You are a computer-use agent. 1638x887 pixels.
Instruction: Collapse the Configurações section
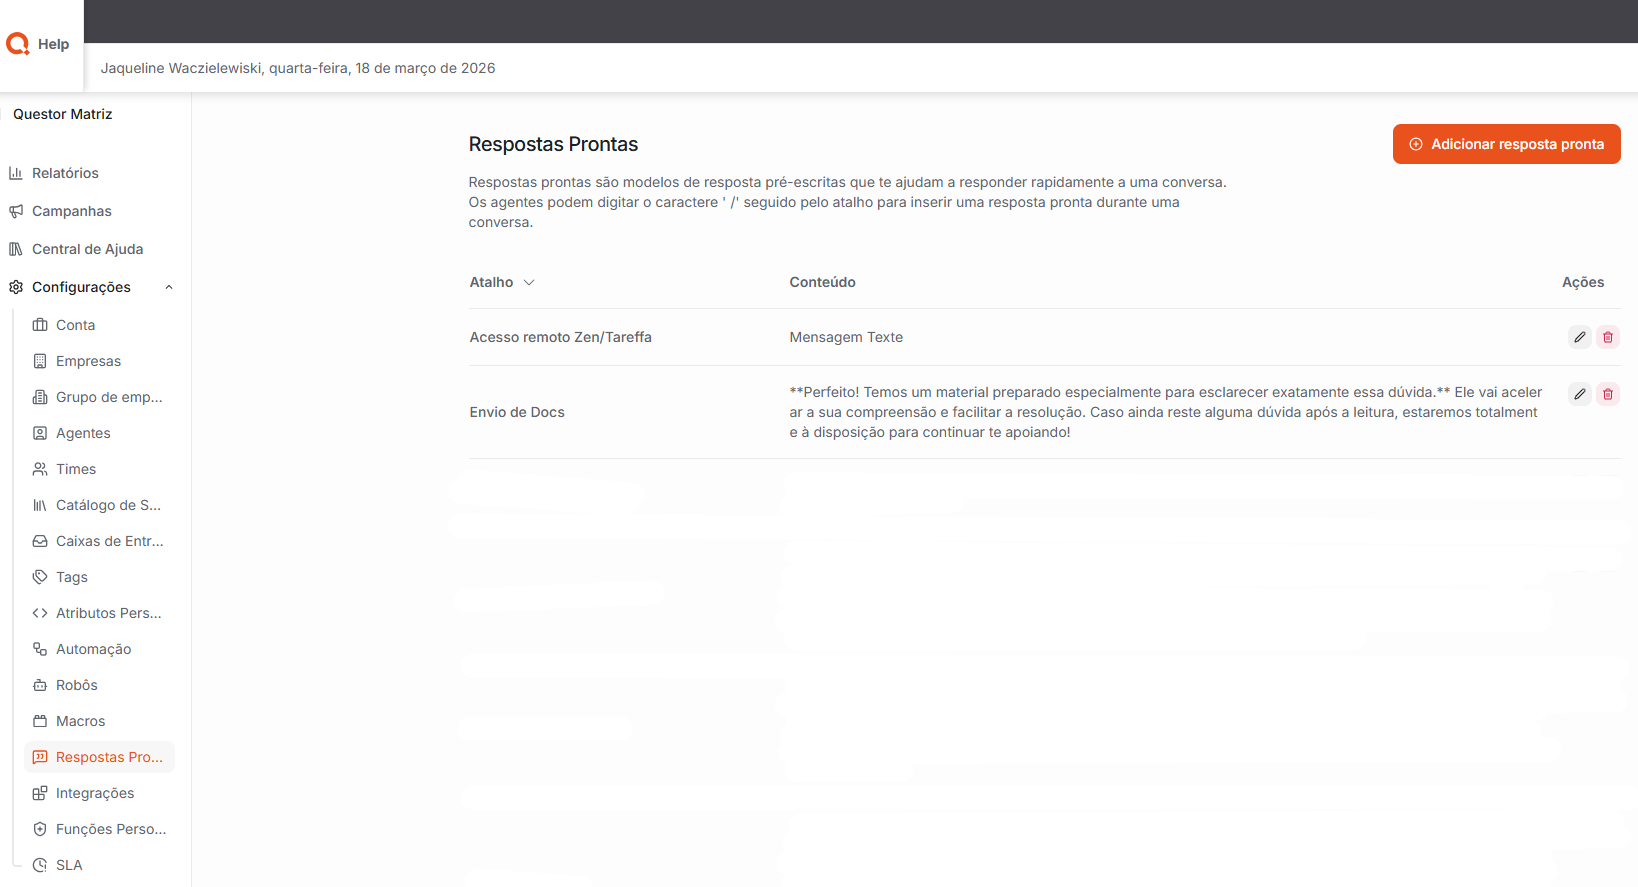coord(169,287)
